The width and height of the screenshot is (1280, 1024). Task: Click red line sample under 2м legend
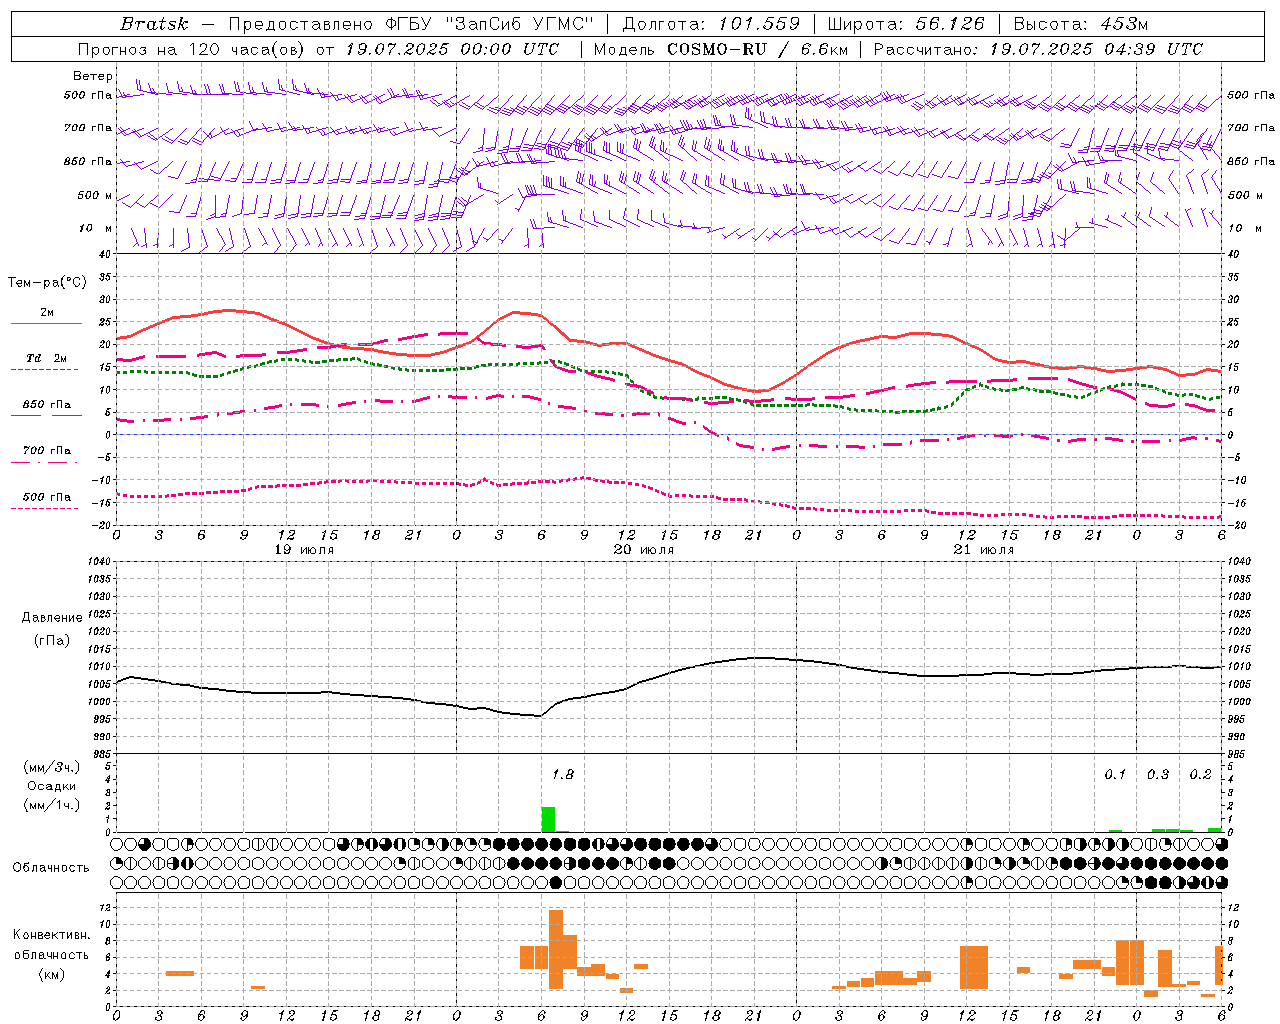[46, 324]
